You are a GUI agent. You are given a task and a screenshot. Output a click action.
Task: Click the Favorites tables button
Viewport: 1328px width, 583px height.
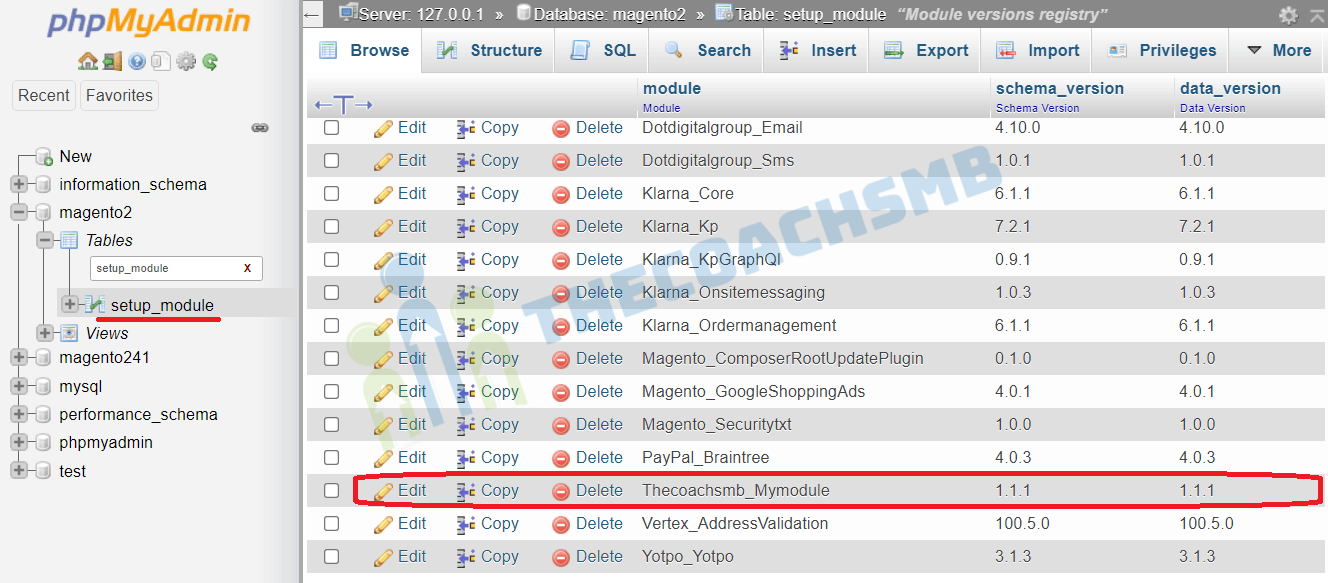point(119,96)
